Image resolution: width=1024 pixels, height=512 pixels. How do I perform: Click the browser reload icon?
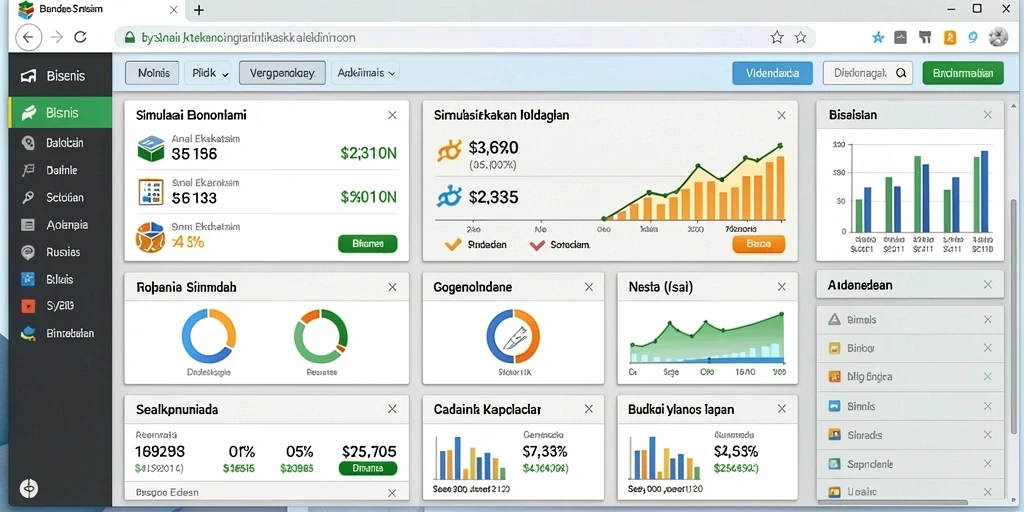point(80,37)
